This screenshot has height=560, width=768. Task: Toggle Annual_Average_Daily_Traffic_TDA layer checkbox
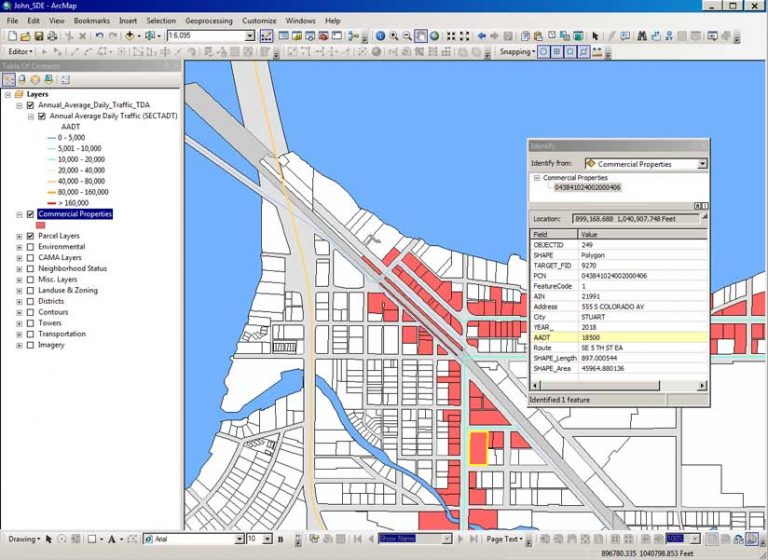pos(30,105)
